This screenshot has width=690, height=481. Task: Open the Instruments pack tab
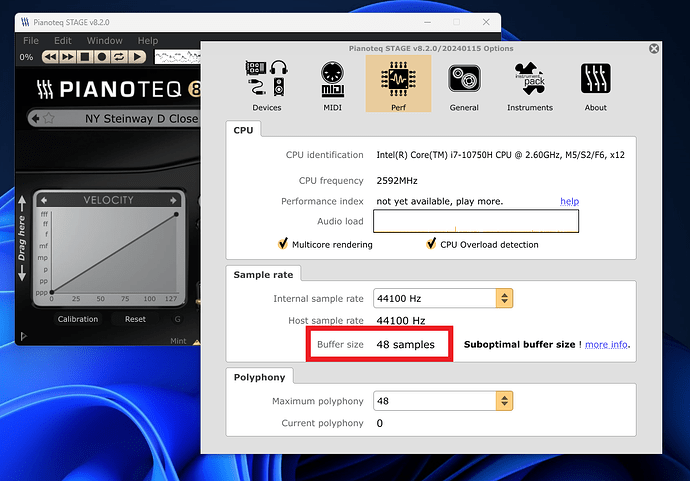(x=530, y=84)
